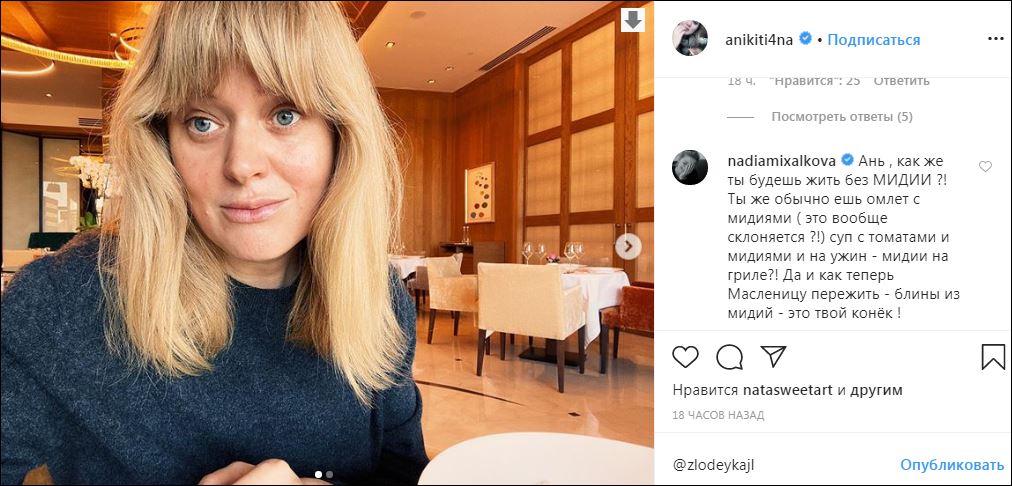Open the three-dot post options menu
Screen dimensions: 1012x486
(995, 40)
